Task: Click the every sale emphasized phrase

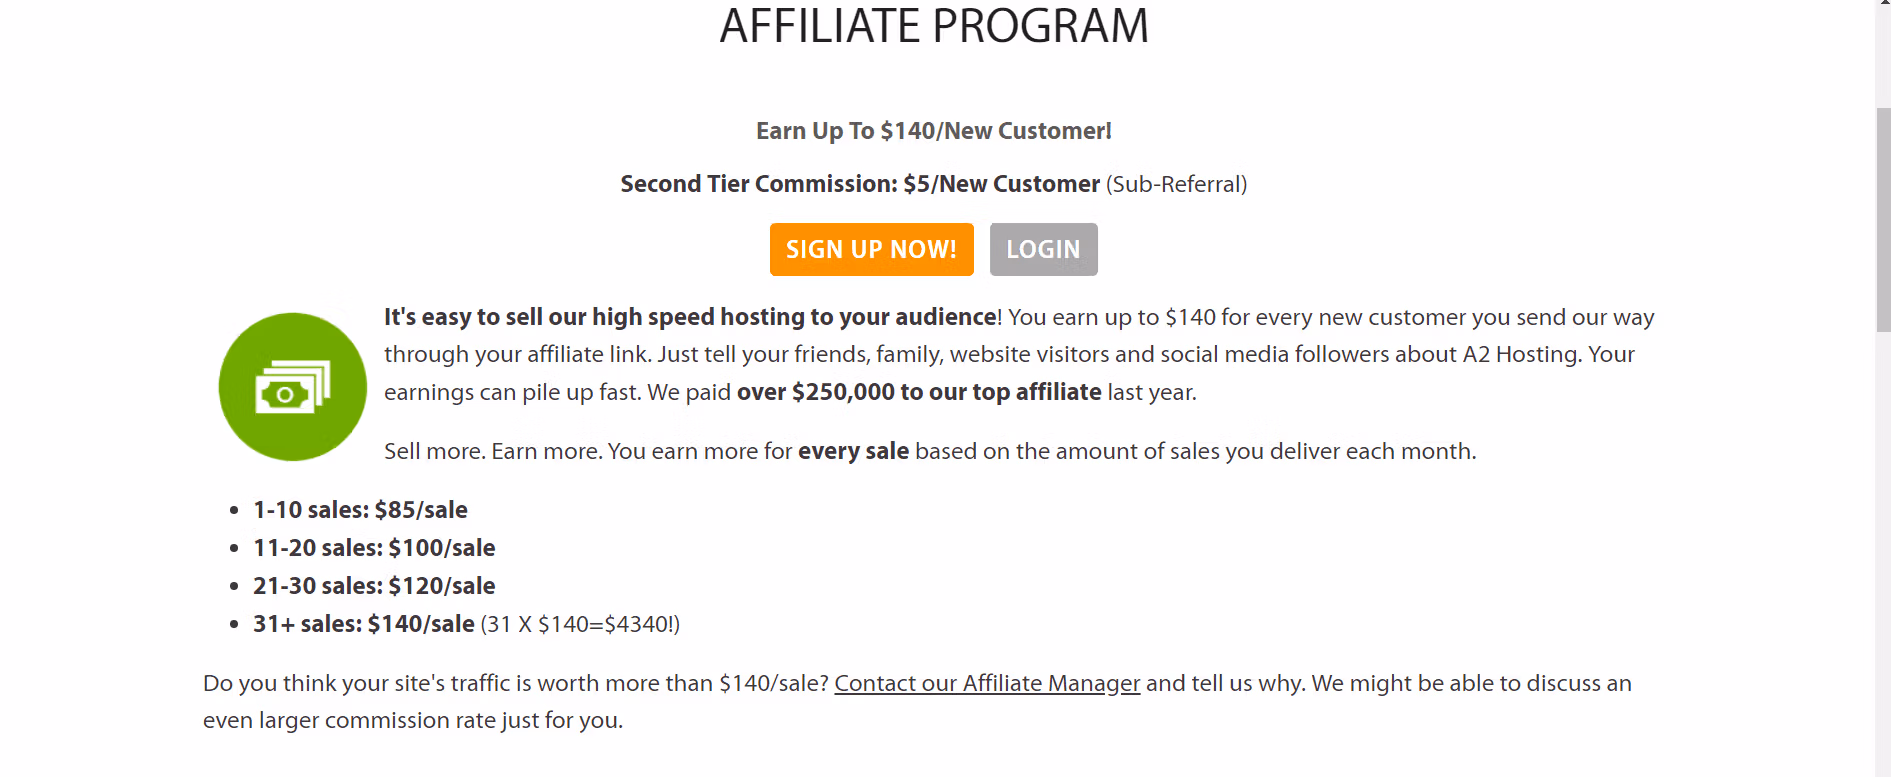Action: (x=853, y=451)
